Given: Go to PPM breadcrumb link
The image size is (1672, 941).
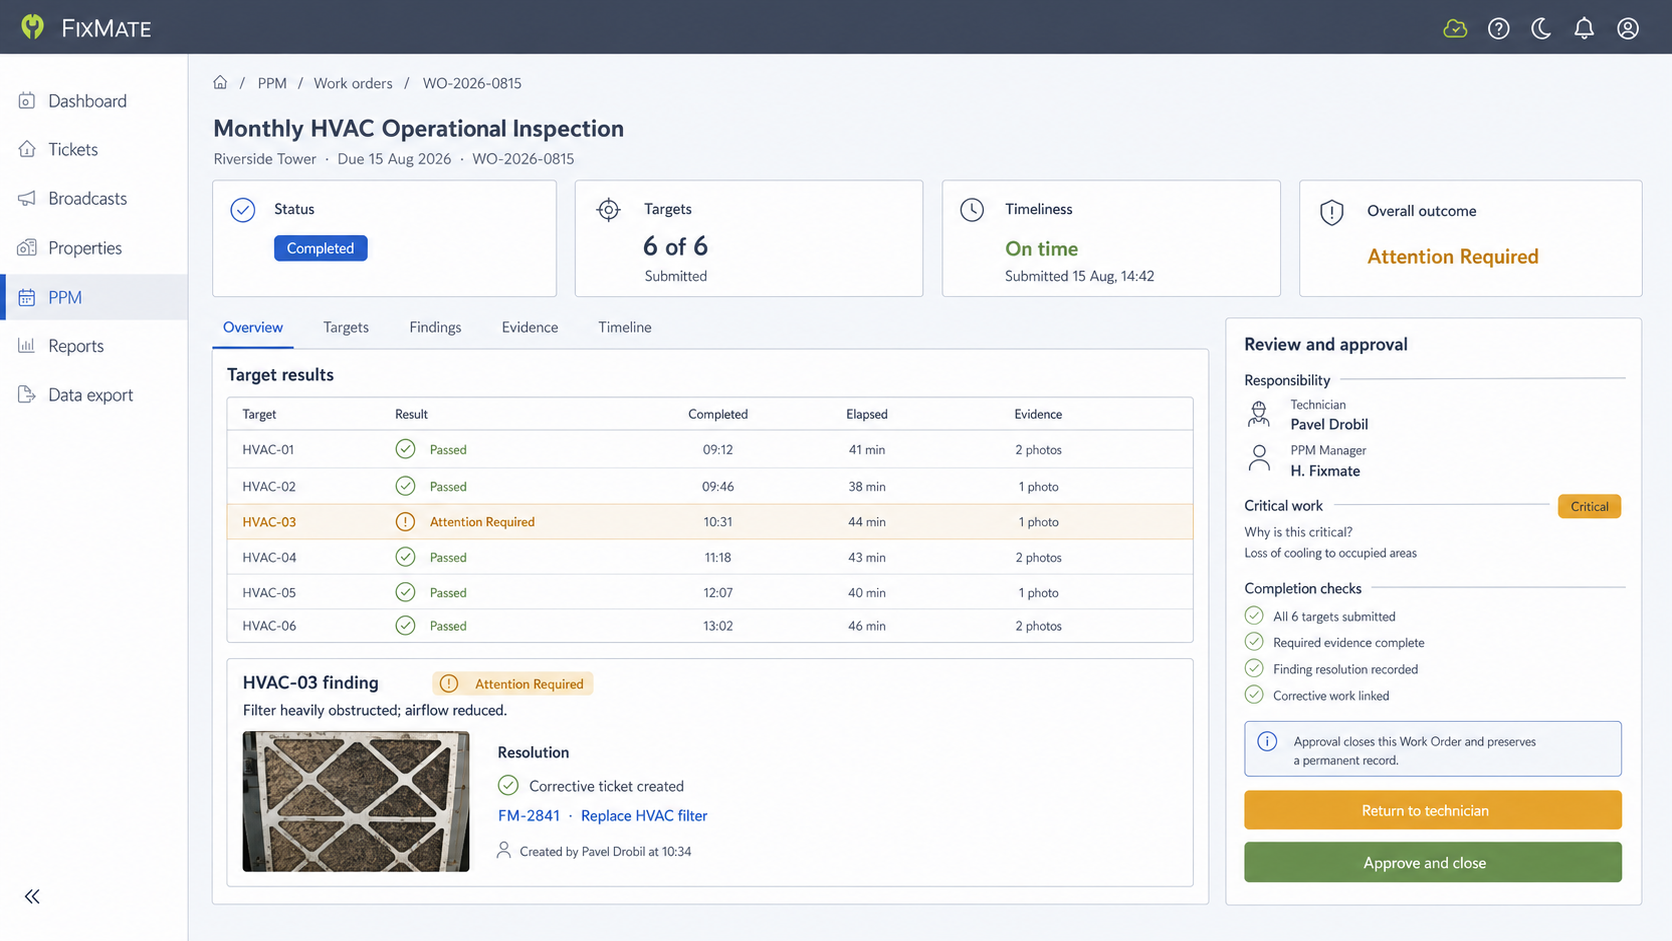Looking at the screenshot, I should [272, 83].
